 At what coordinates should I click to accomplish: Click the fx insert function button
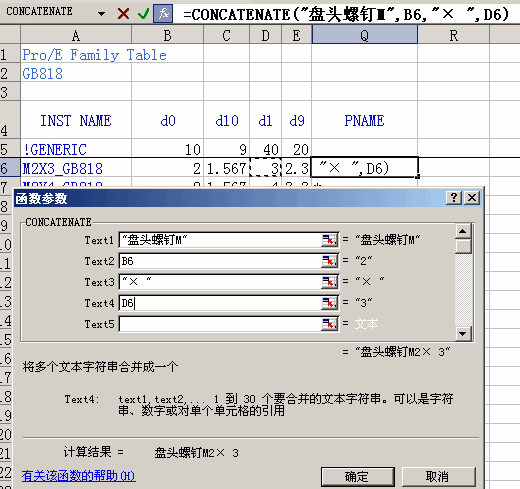point(163,14)
